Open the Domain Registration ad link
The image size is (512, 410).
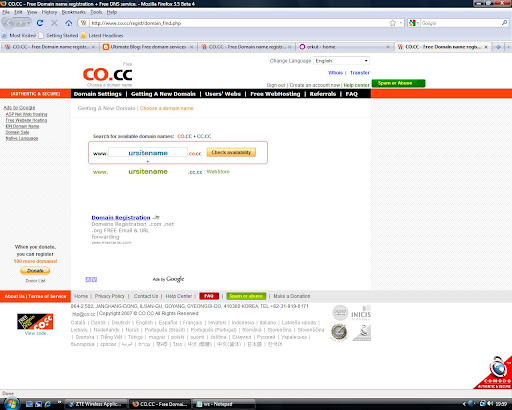click(x=121, y=218)
